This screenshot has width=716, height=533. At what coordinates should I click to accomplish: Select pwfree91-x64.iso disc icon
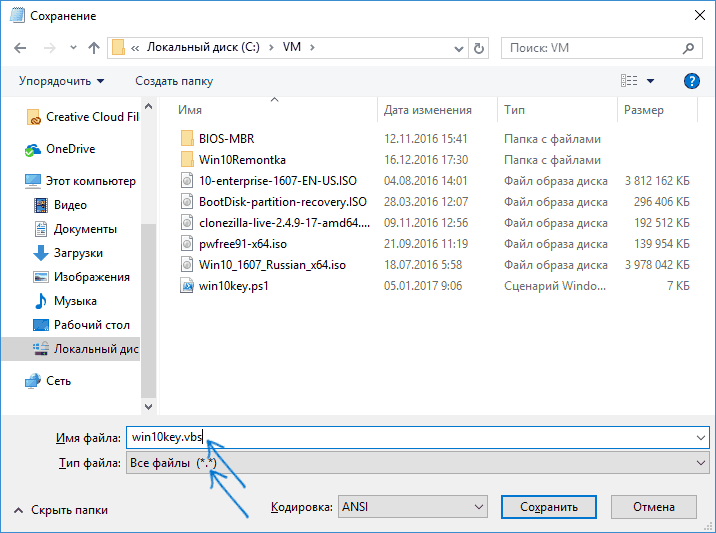pos(187,244)
